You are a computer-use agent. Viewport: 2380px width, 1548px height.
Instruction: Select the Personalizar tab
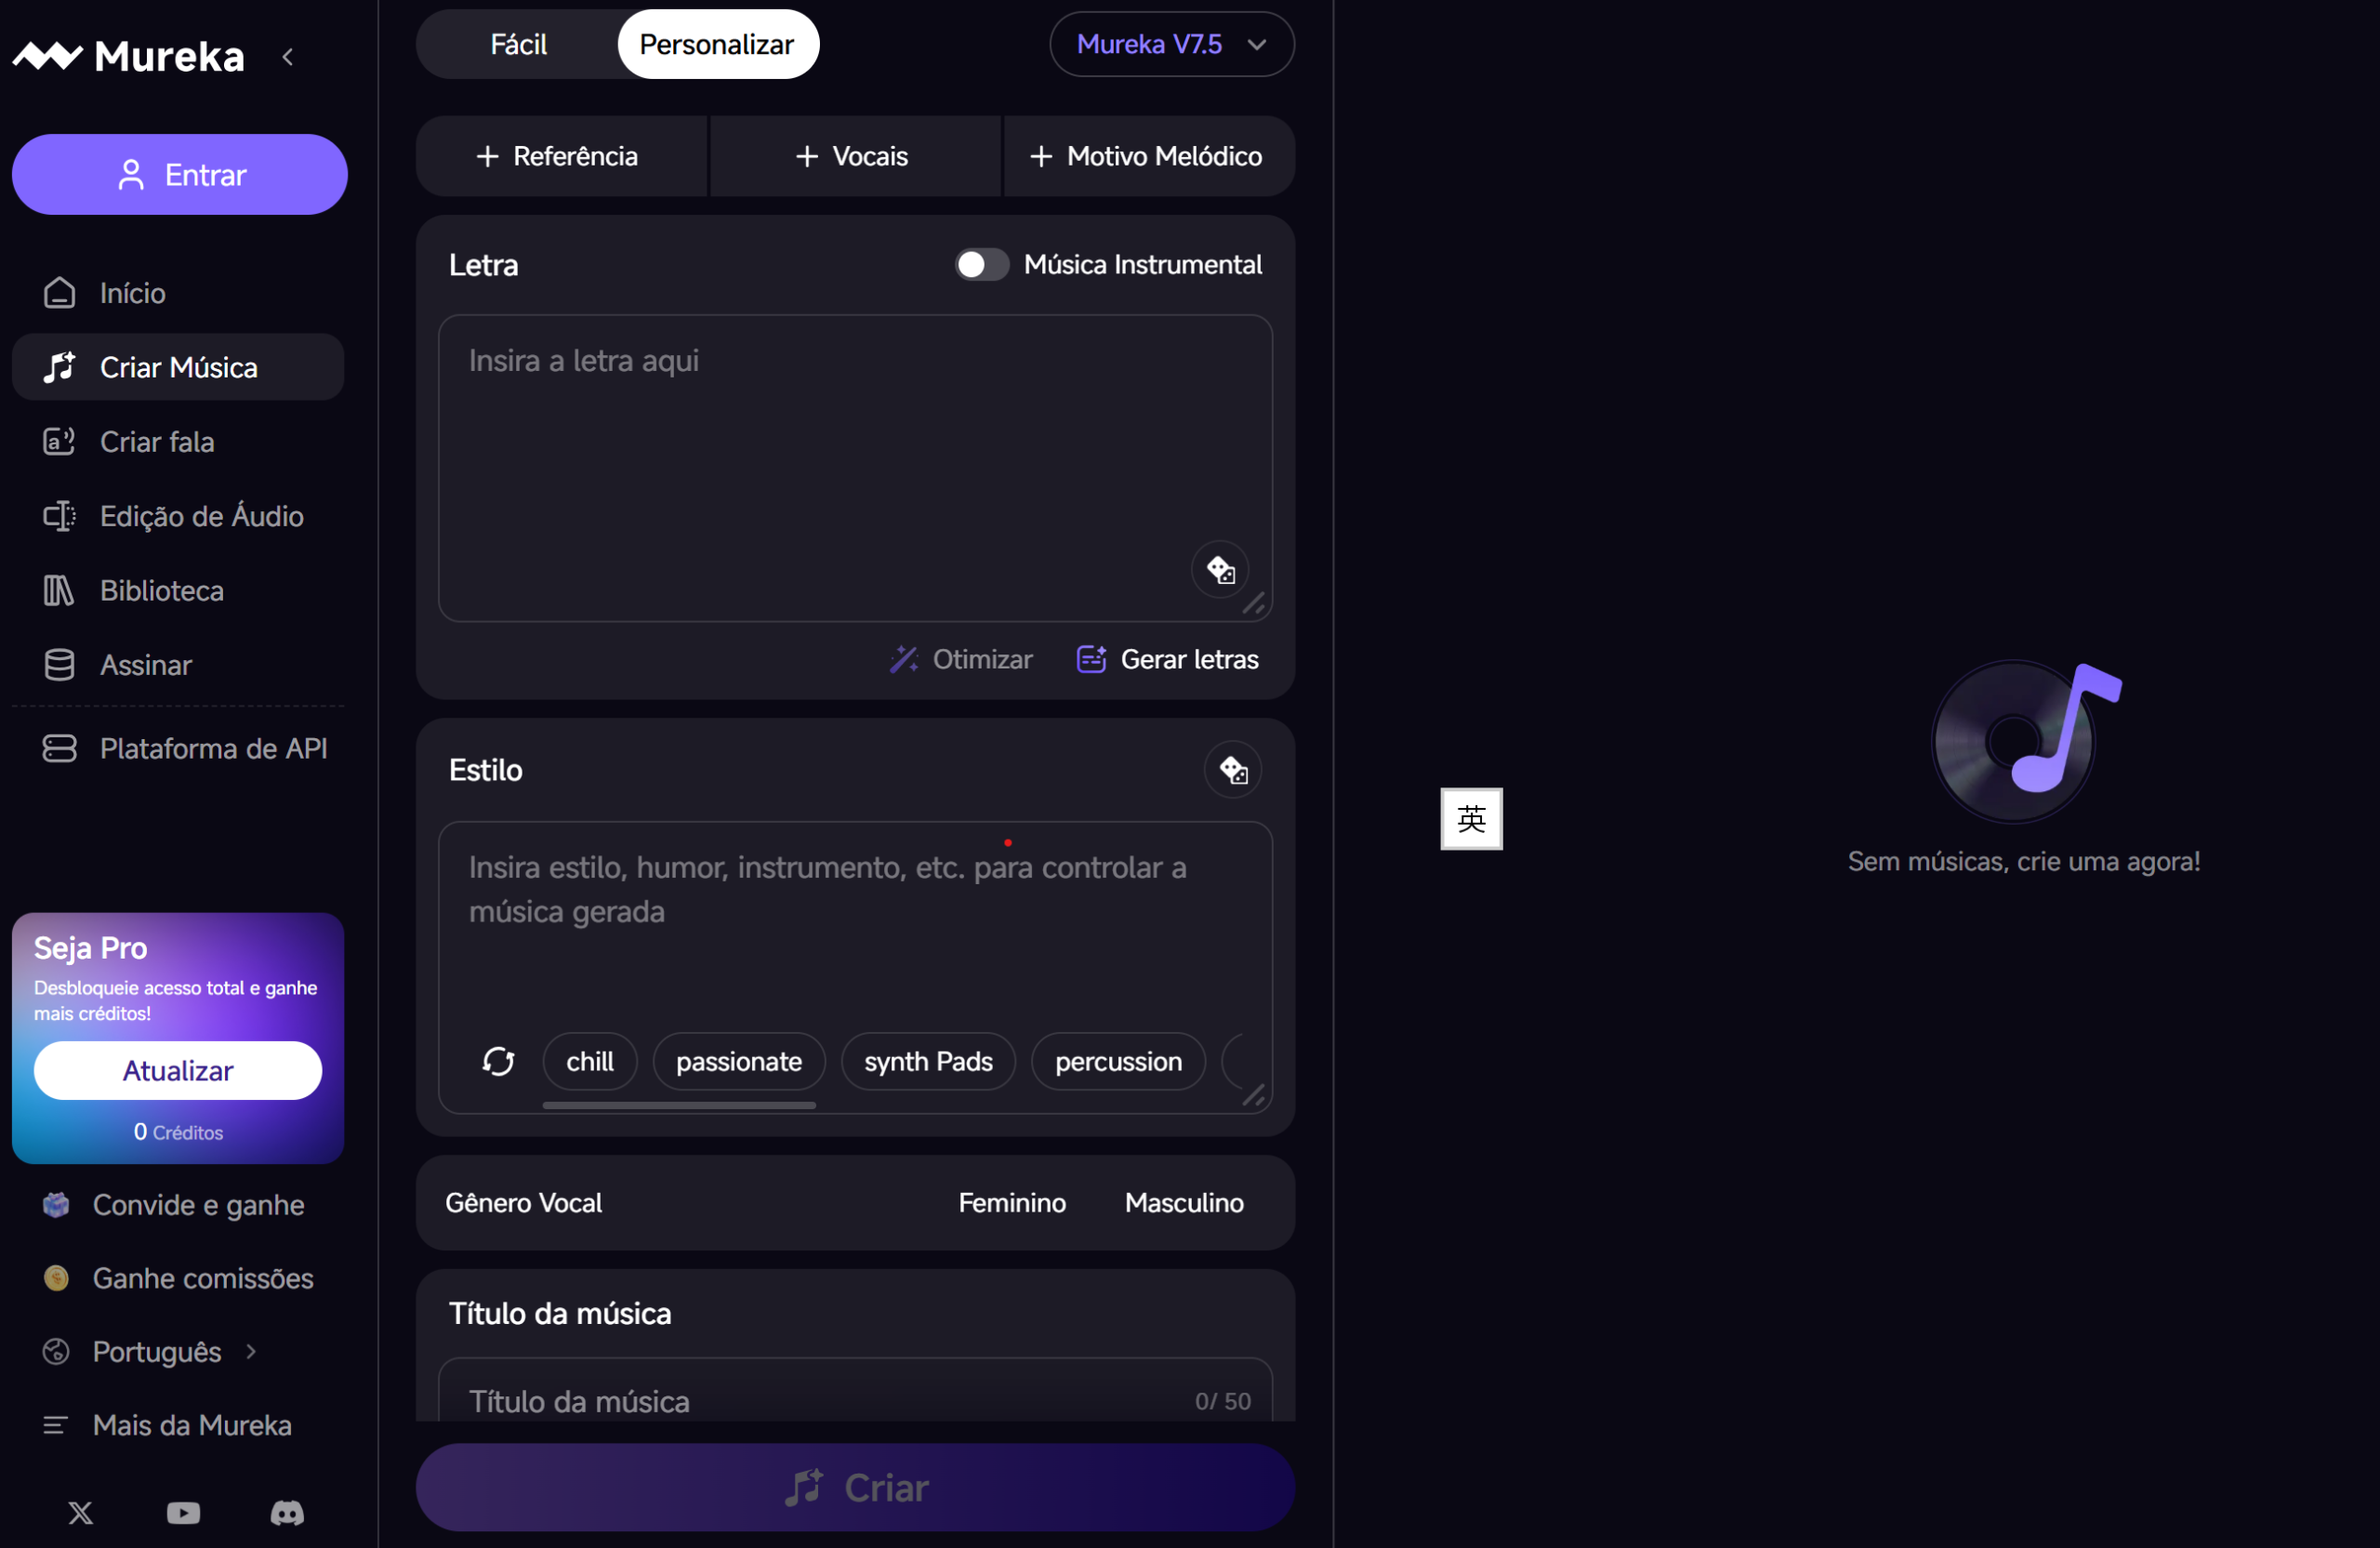(717, 44)
